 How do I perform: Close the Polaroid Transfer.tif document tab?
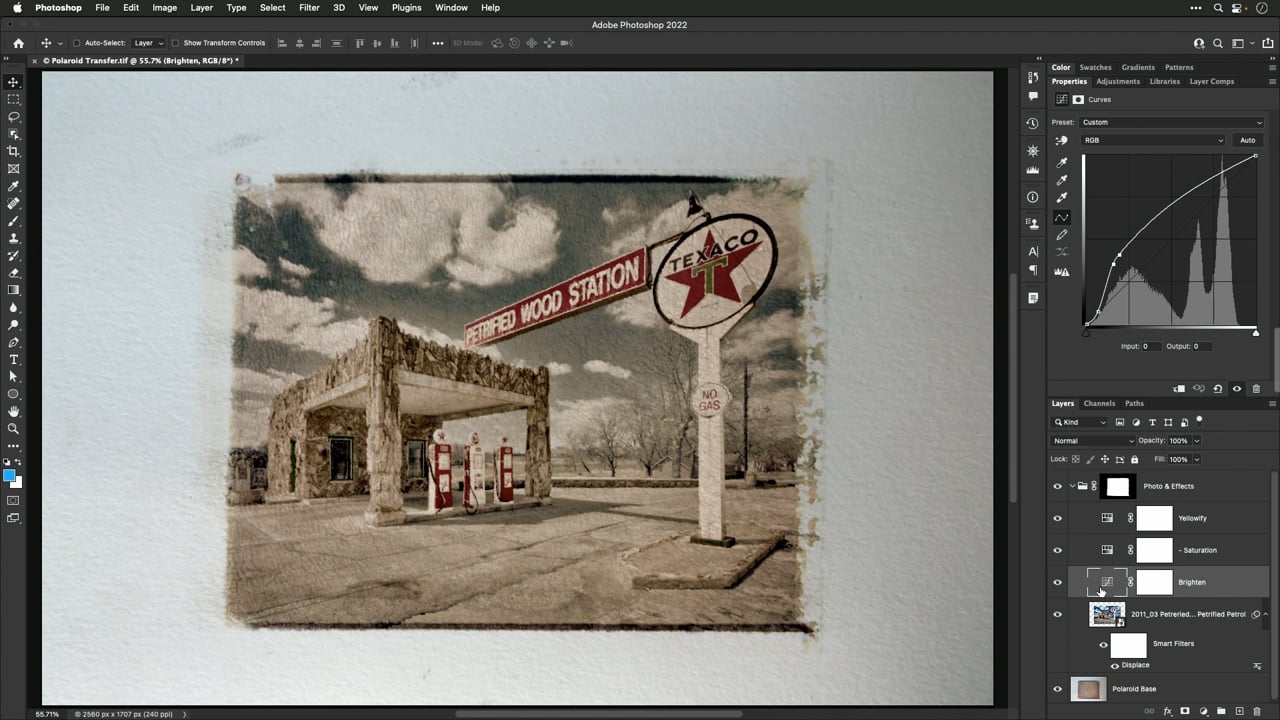35,61
